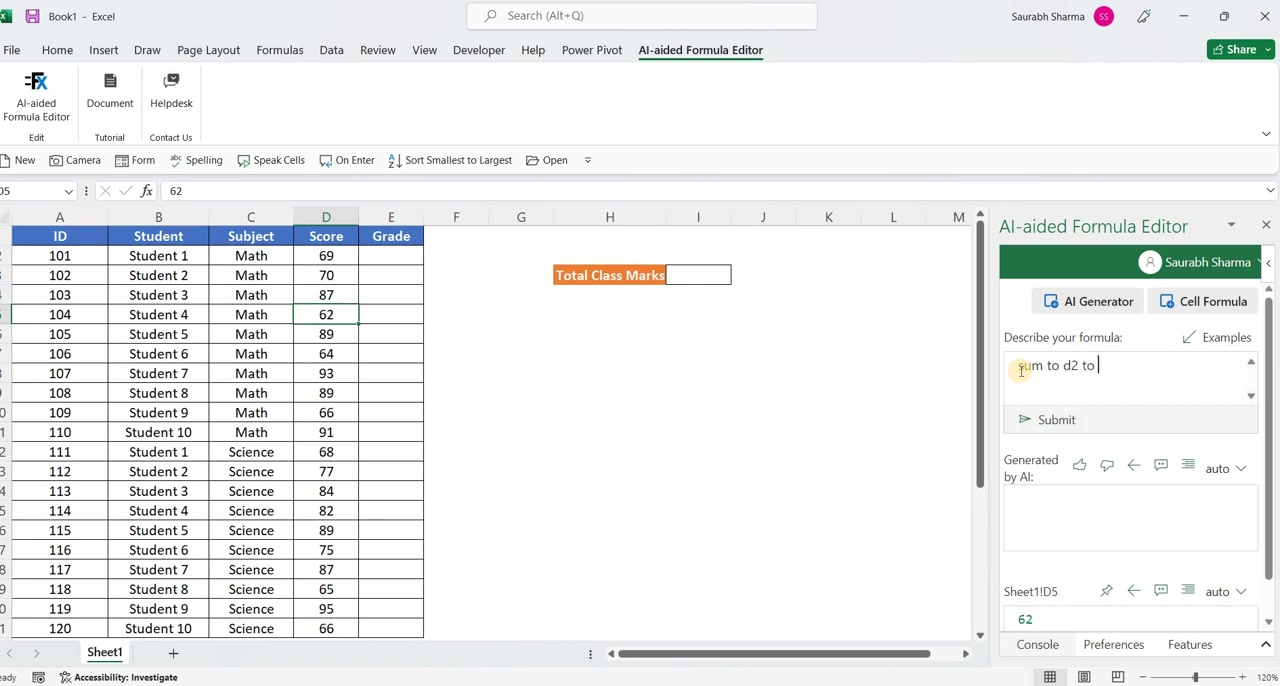Open the File tab
This screenshot has height=686, width=1280.
(x=11, y=50)
